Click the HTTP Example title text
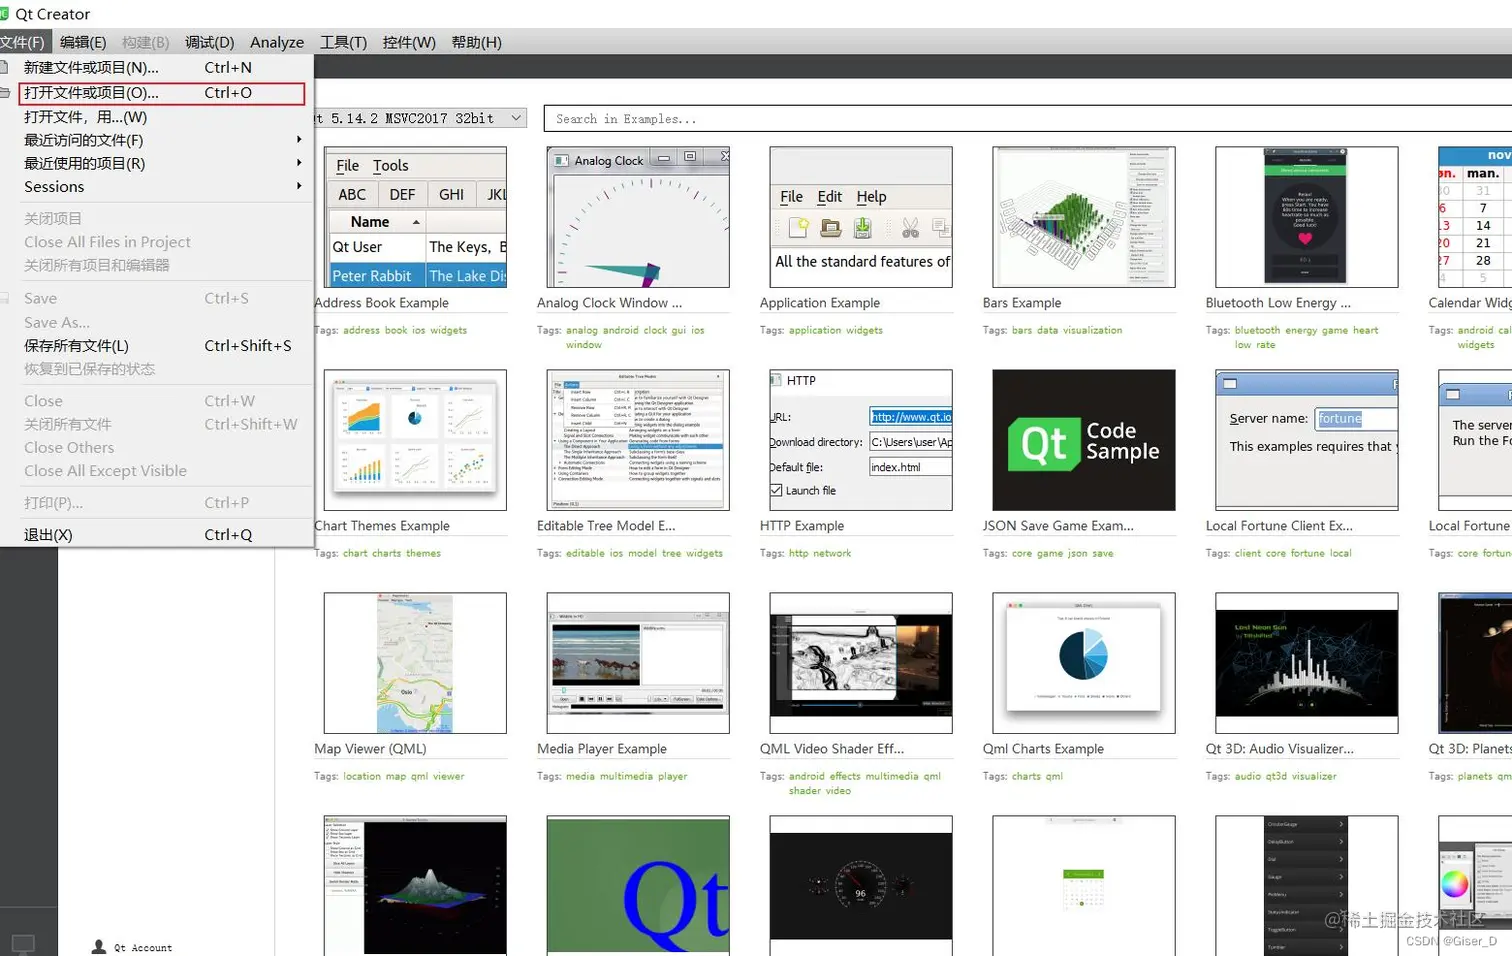Image resolution: width=1512 pixels, height=956 pixels. click(x=802, y=526)
